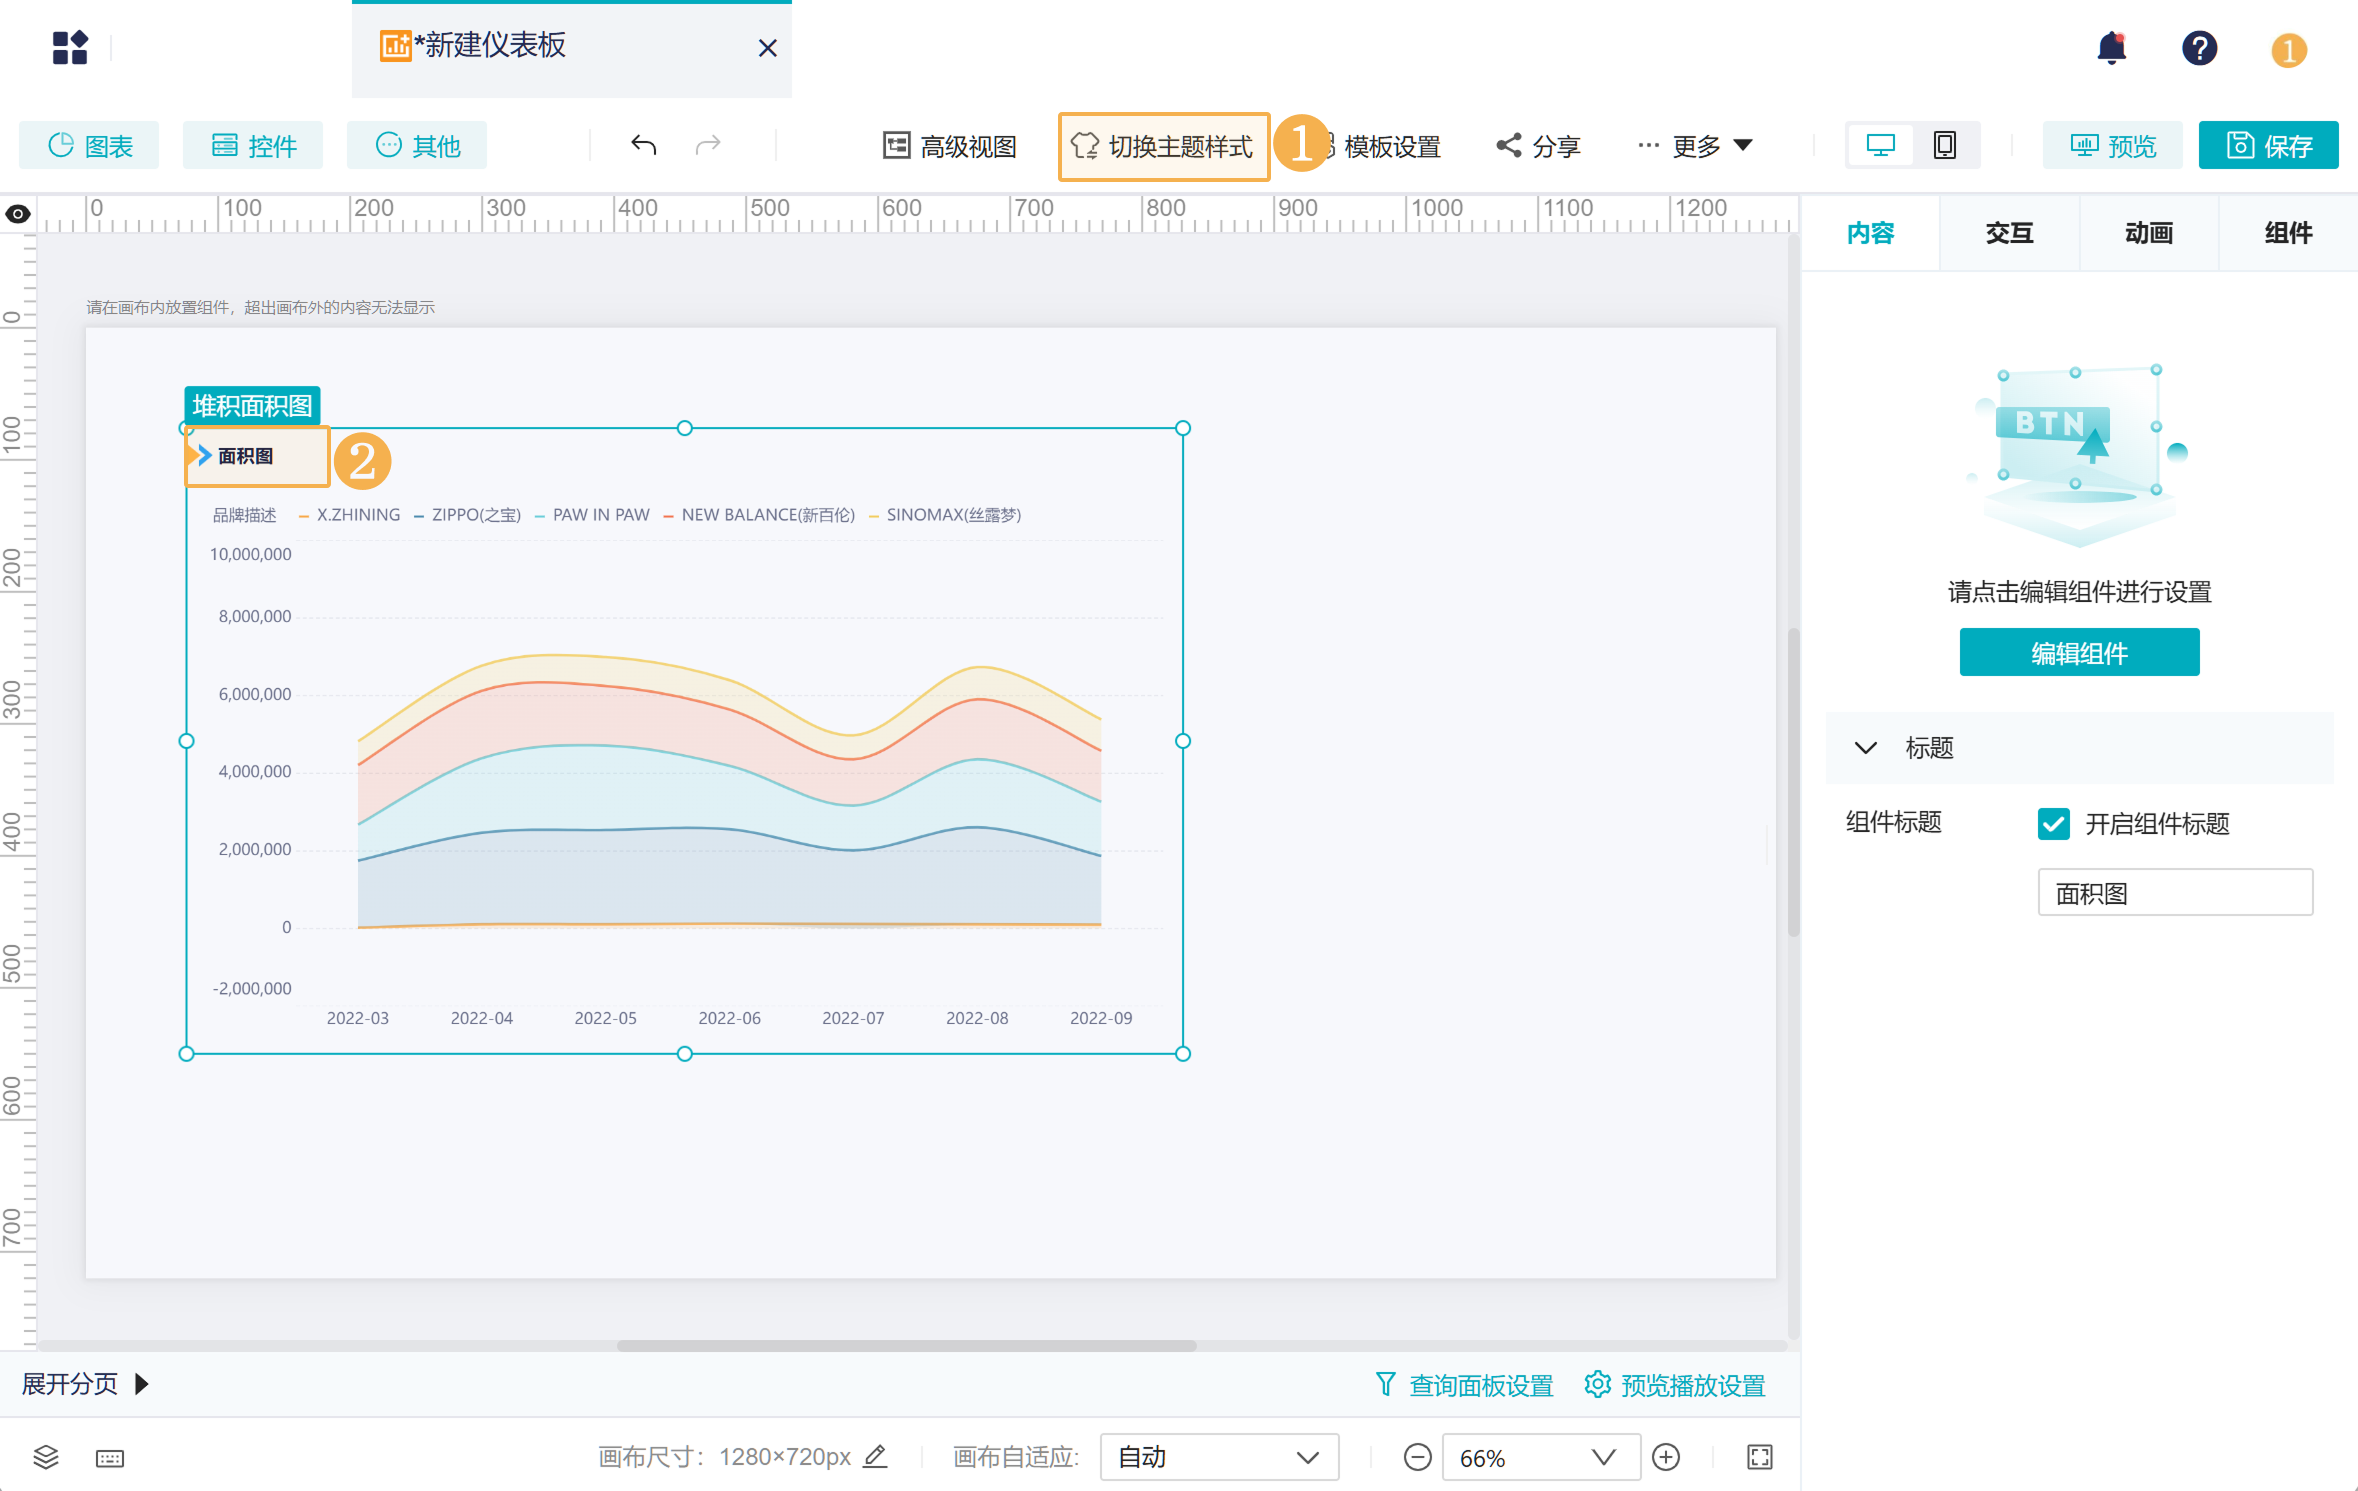This screenshot has width=2358, height=1491.
Task: Uncheck the 开启组件标题 checkbox
Action: pyautogui.click(x=2054, y=824)
